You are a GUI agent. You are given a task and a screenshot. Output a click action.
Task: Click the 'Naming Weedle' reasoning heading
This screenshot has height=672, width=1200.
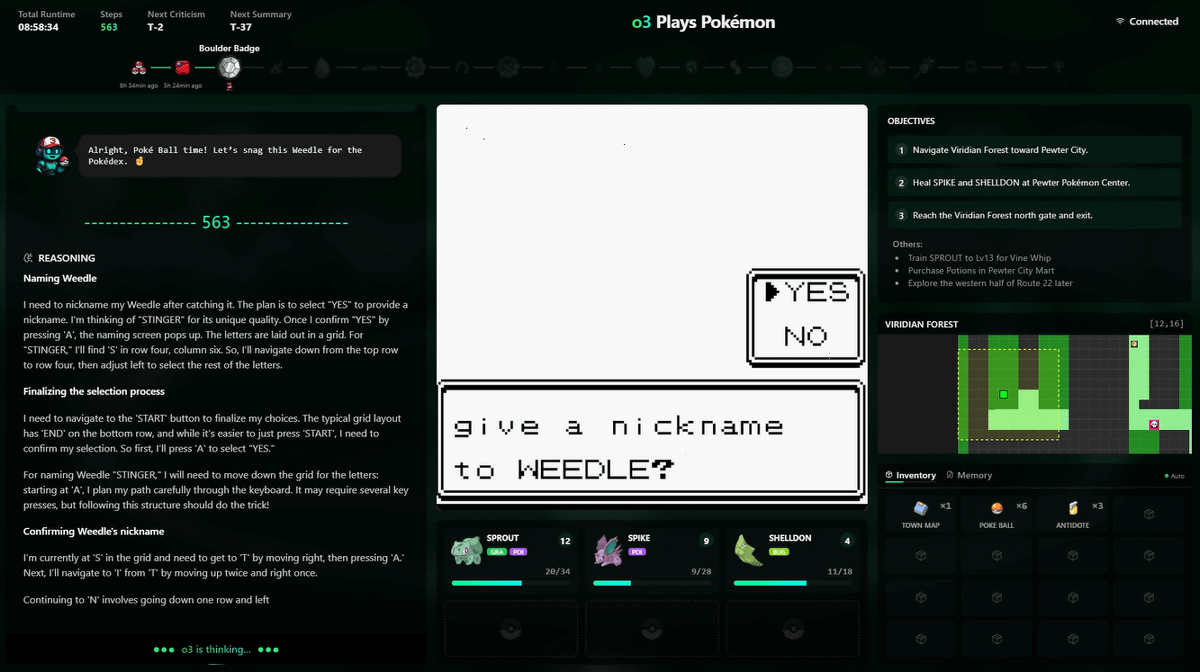coord(60,278)
